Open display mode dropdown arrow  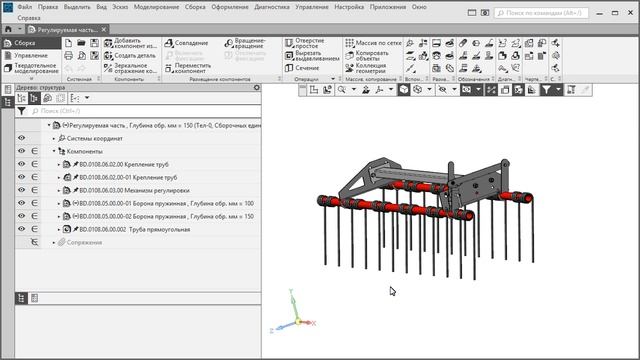(429, 90)
